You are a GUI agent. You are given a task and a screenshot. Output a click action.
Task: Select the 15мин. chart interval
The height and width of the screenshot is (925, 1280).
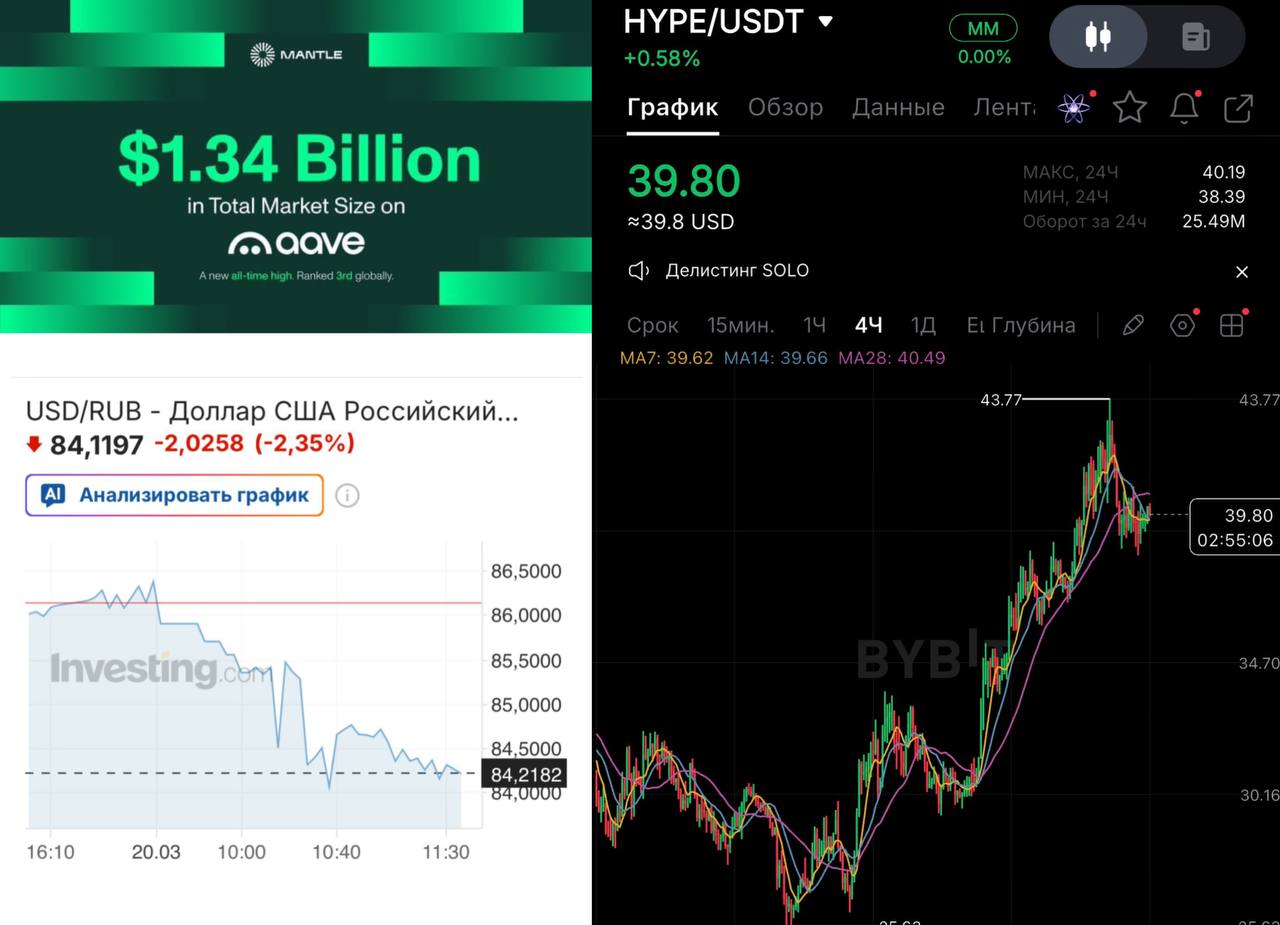point(740,325)
